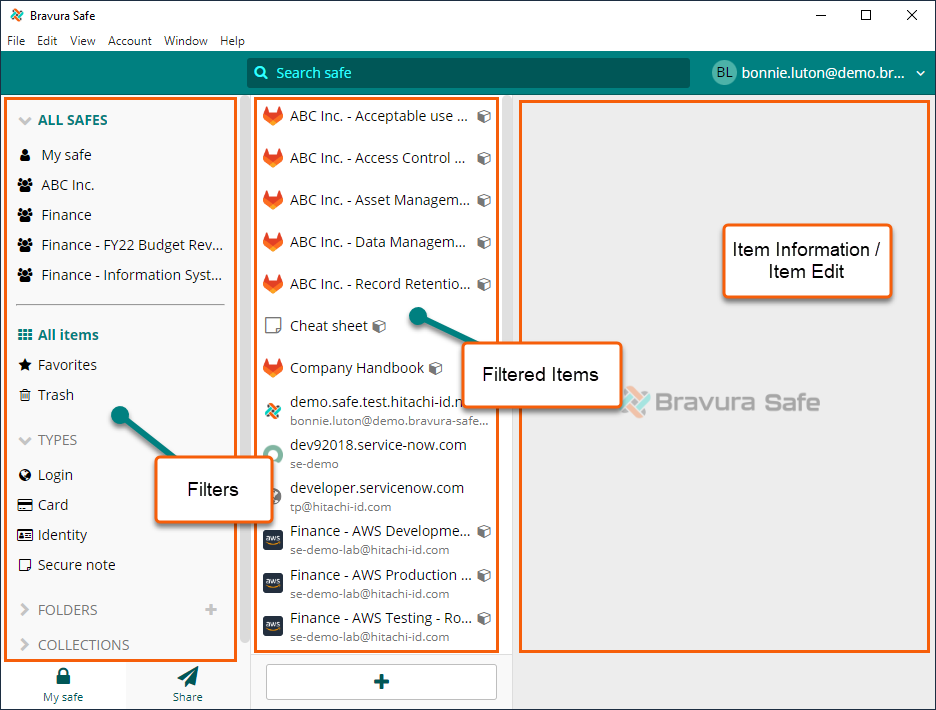The image size is (936, 710).
Task: Open demo.safe.test.hitachi-id login item
Action: tap(377, 410)
